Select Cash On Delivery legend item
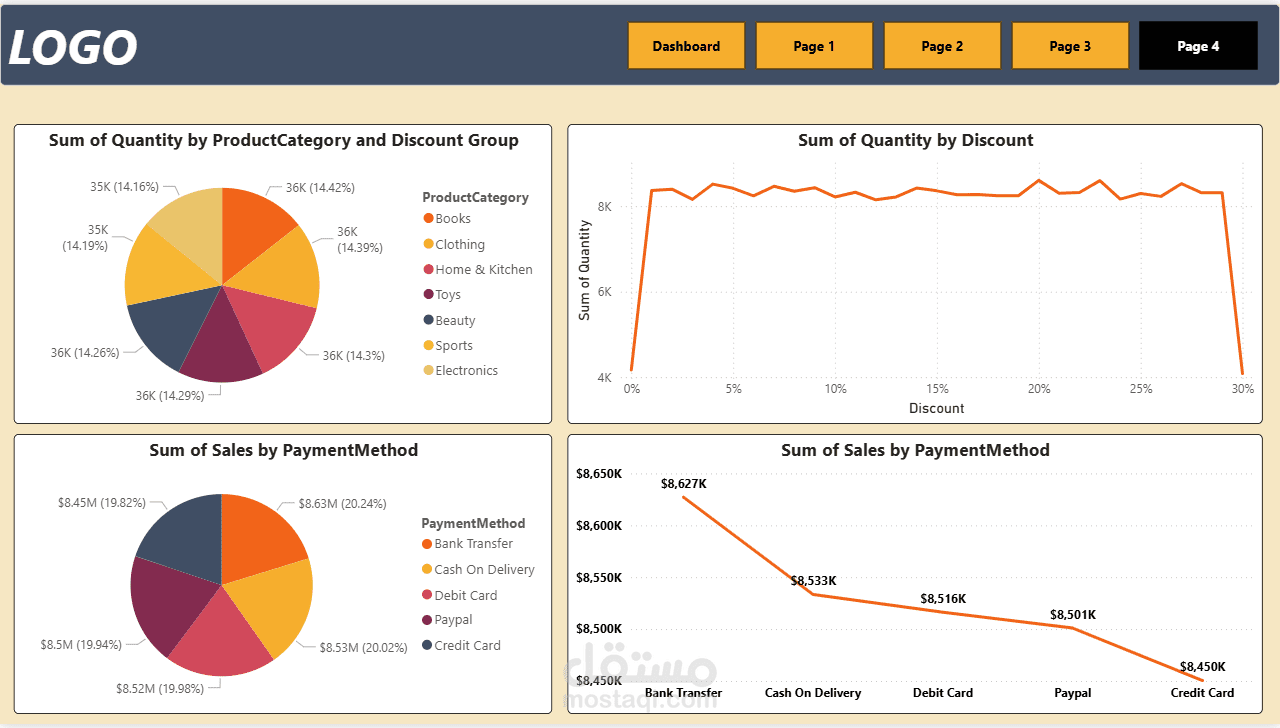Image resolution: width=1280 pixels, height=728 pixels. point(479,570)
